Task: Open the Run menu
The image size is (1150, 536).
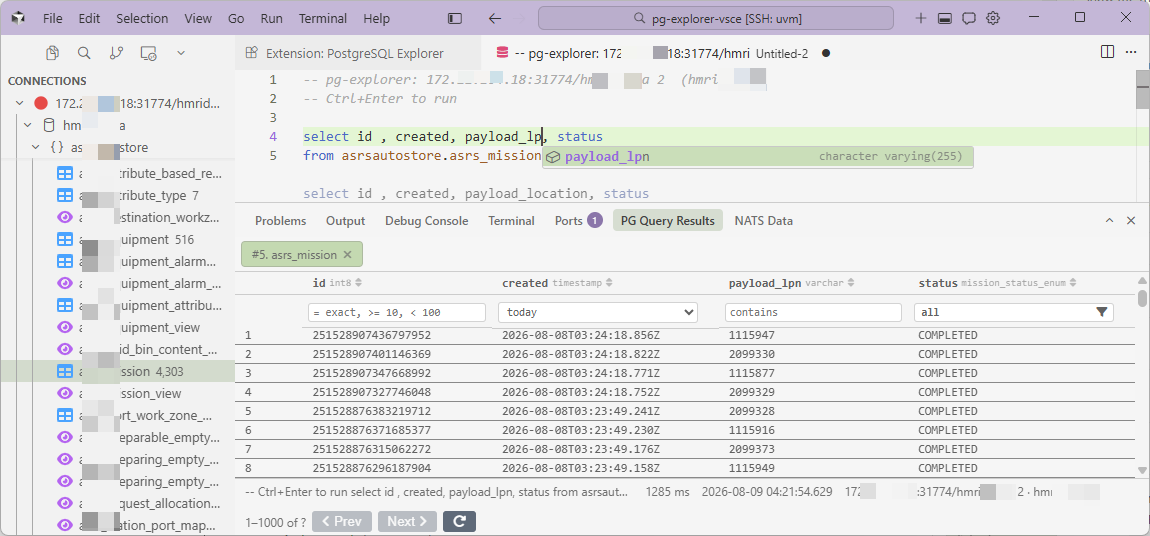Action: tap(271, 18)
